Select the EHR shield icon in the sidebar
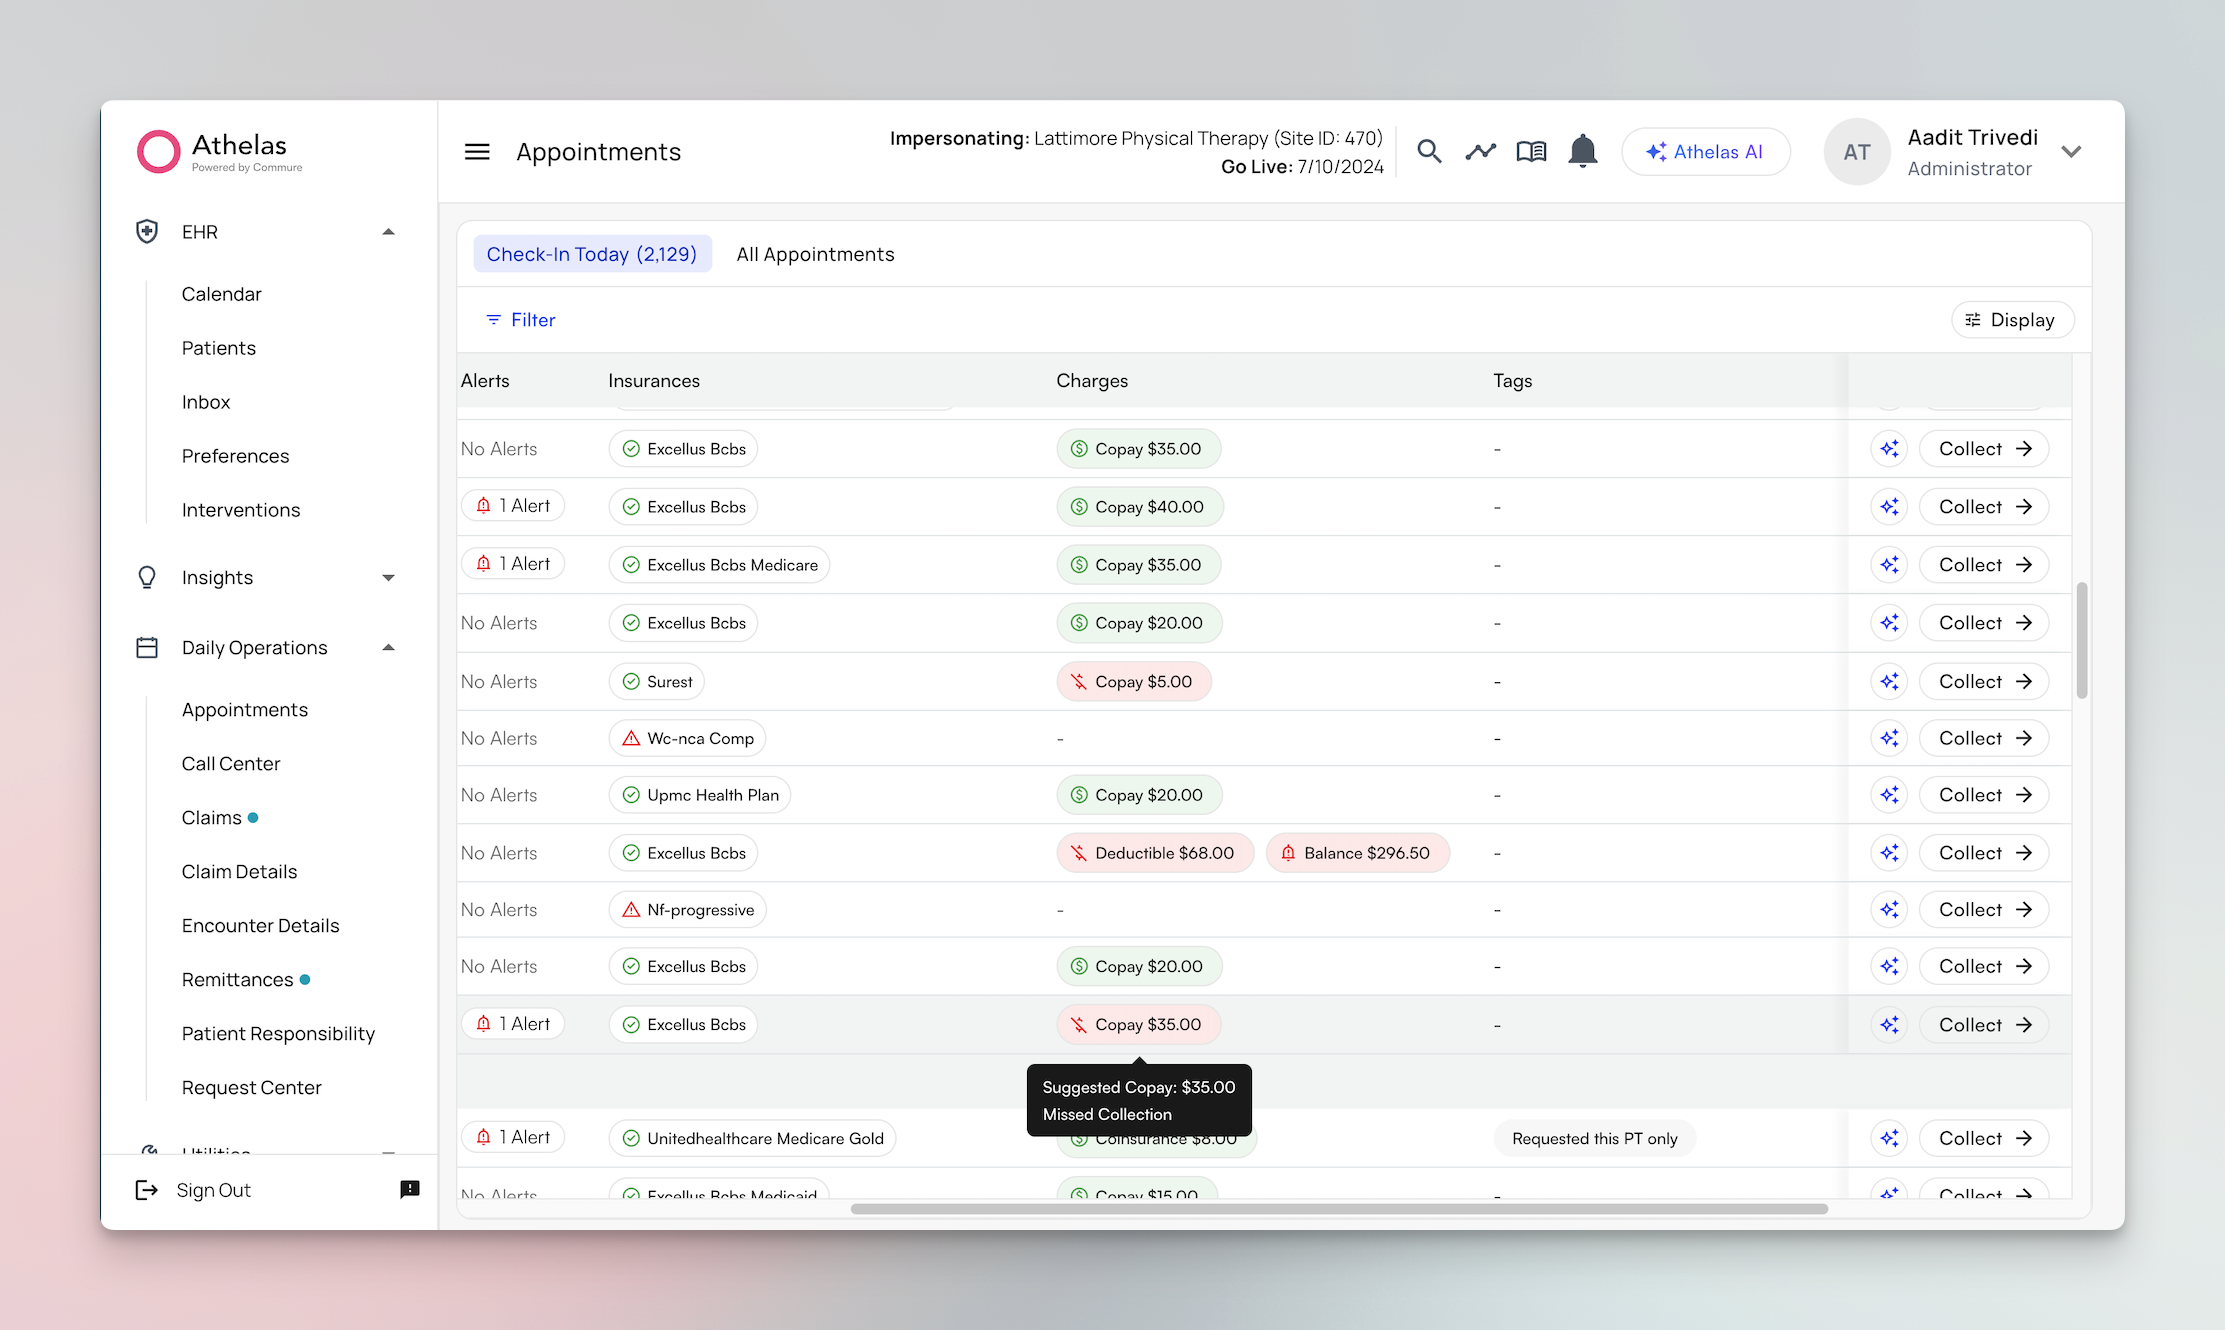The width and height of the screenshot is (2225, 1330). pyautogui.click(x=147, y=231)
